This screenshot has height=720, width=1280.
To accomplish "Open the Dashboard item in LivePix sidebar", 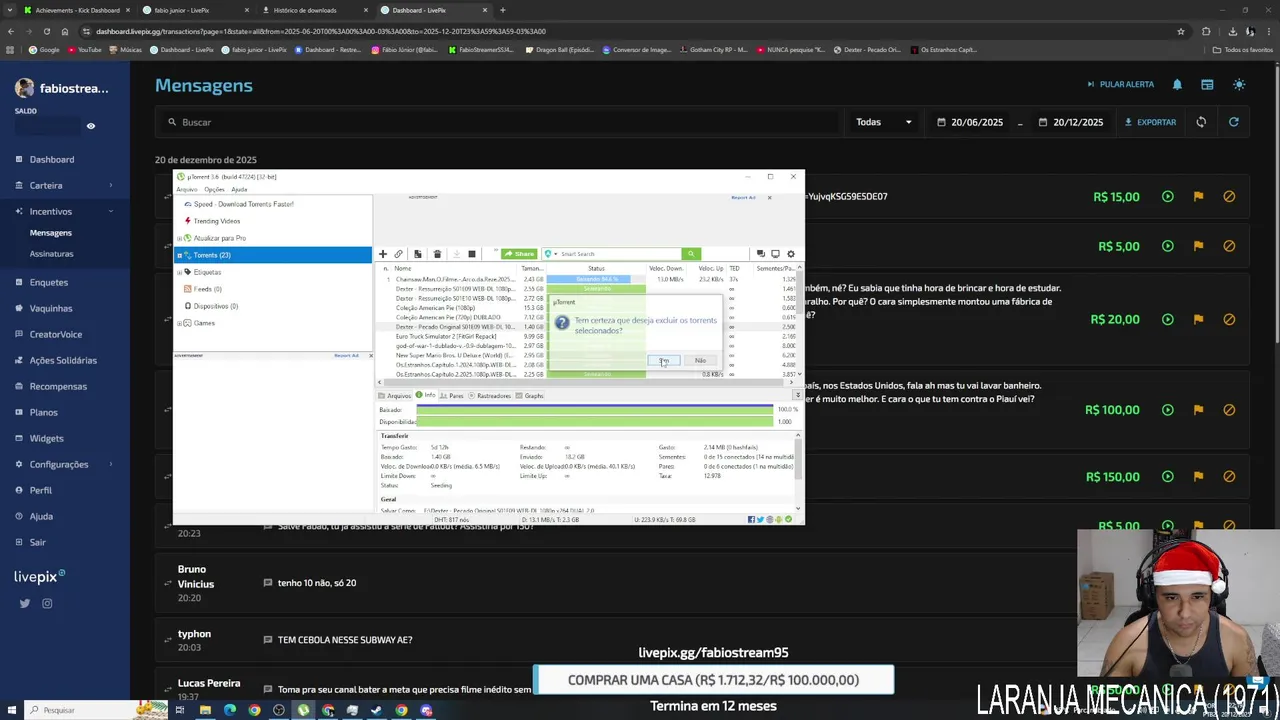I will 52,160.
